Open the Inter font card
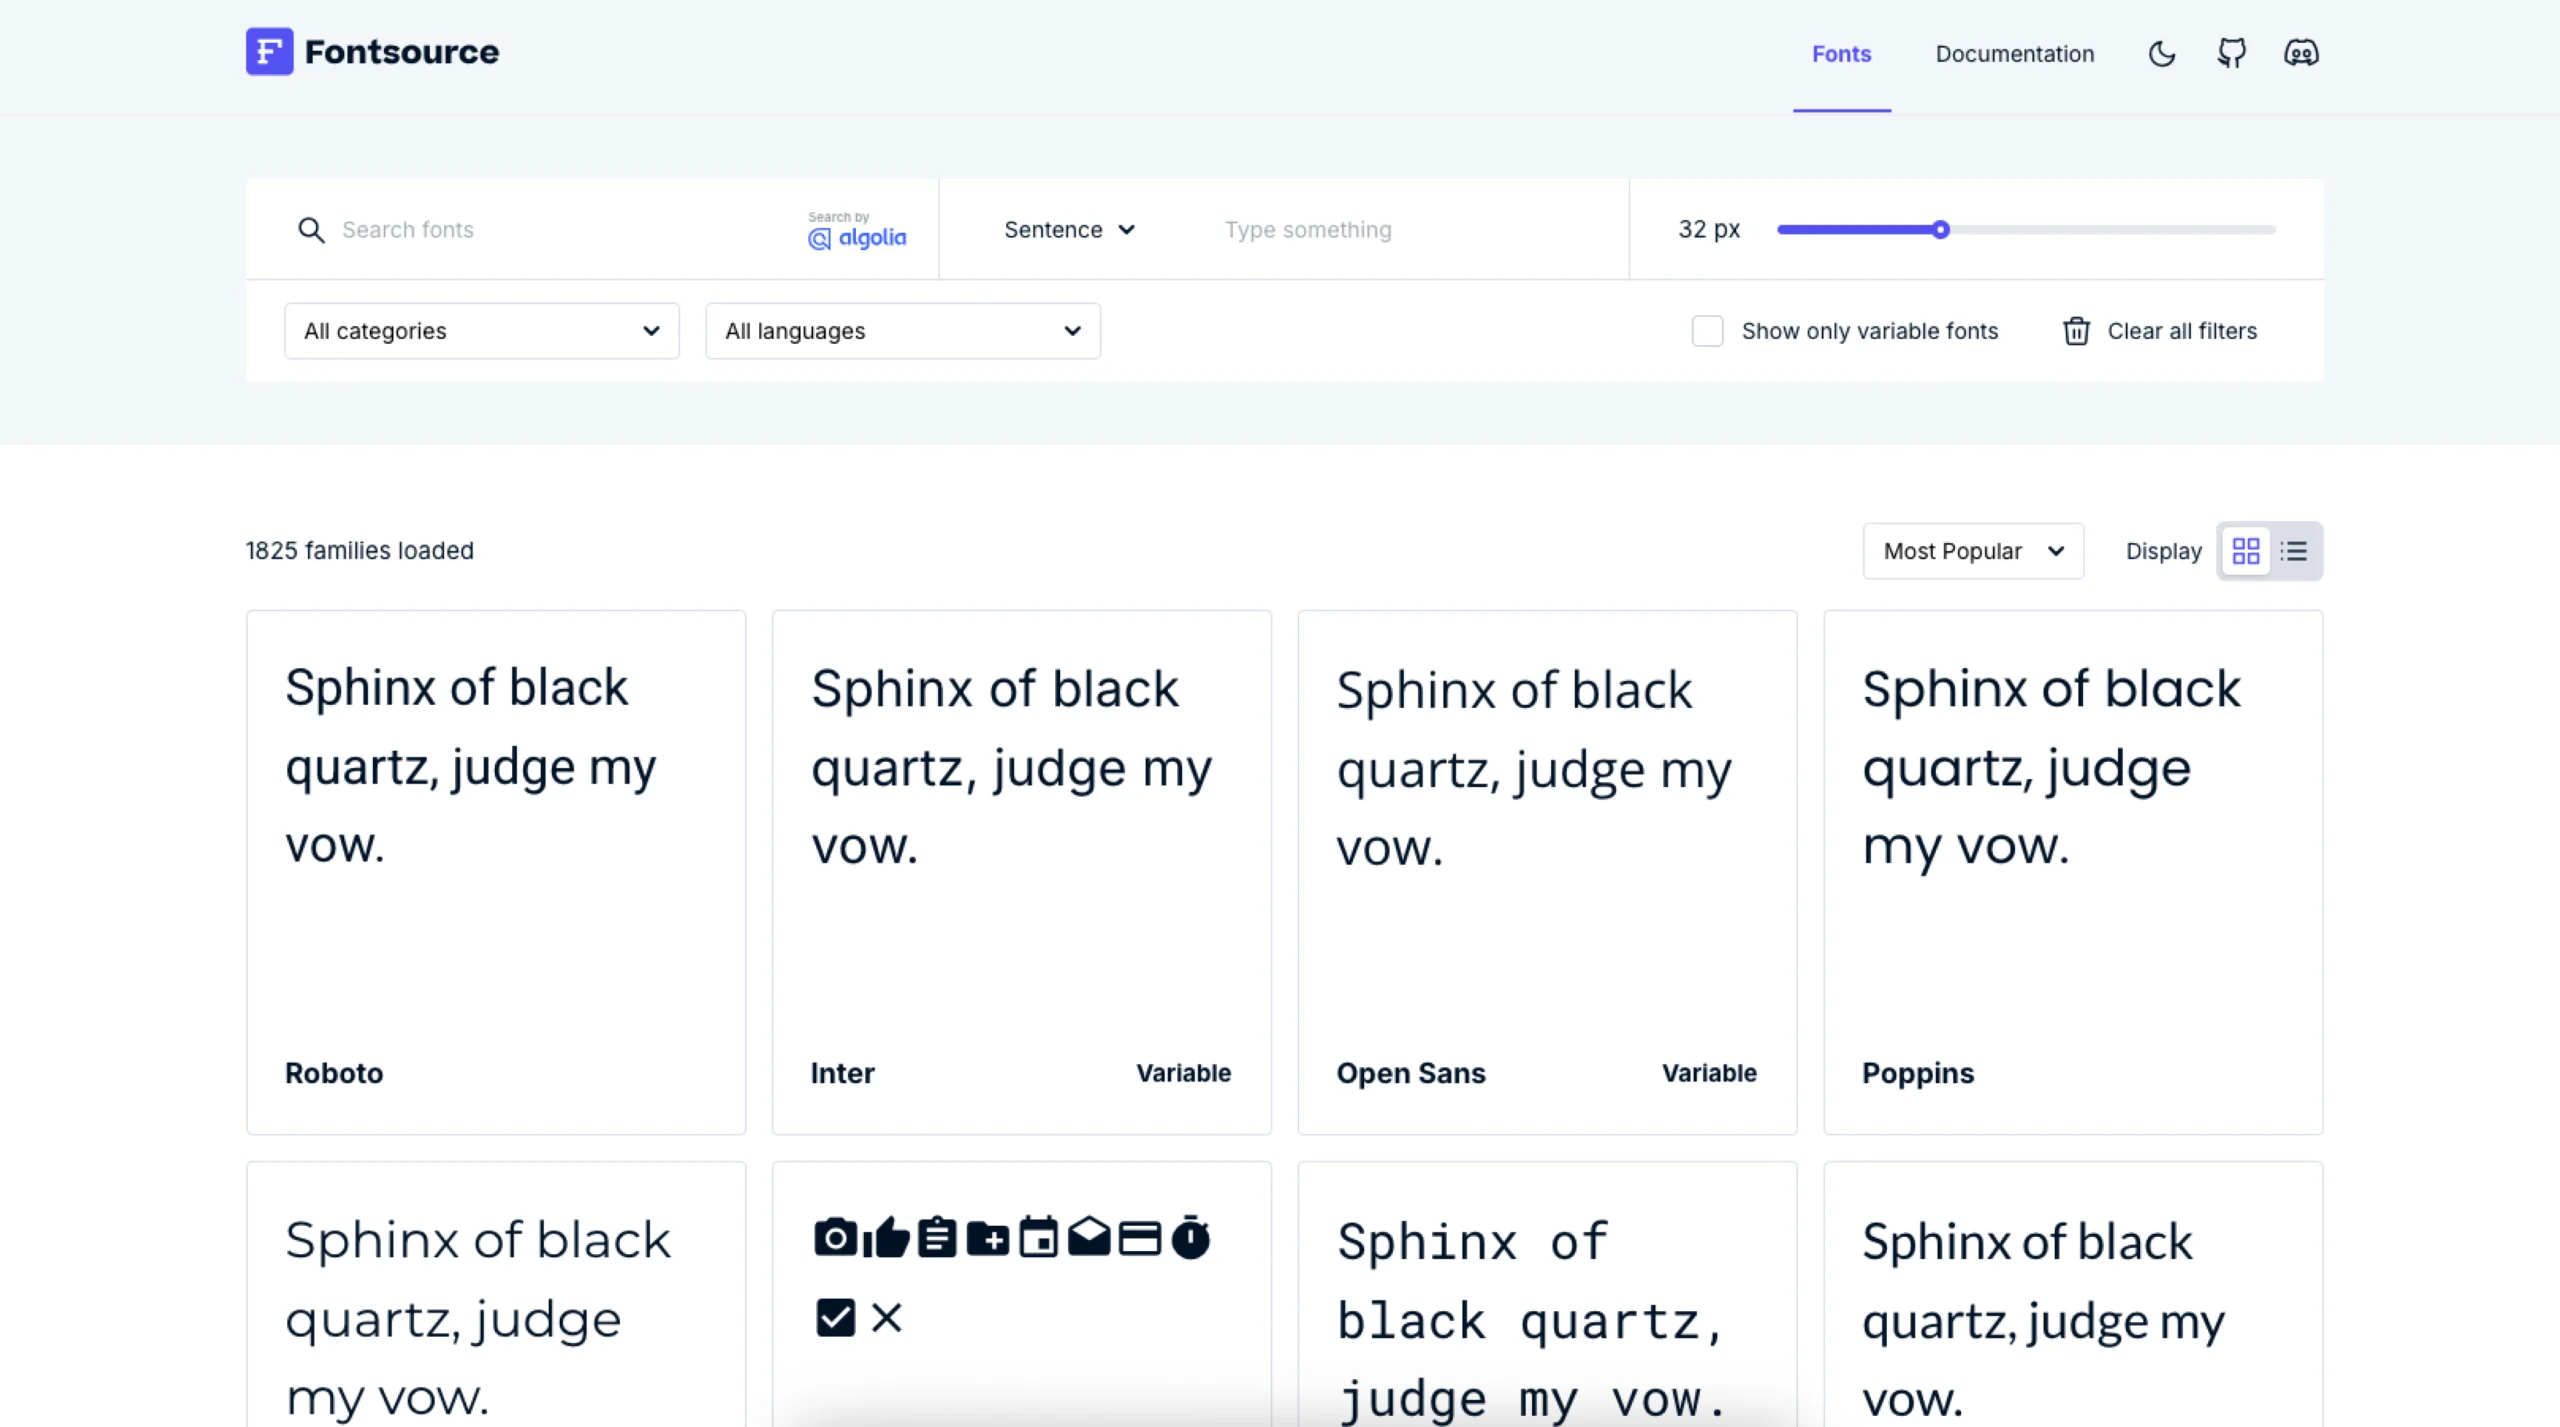The image size is (2560, 1427). (x=1022, y=872)
